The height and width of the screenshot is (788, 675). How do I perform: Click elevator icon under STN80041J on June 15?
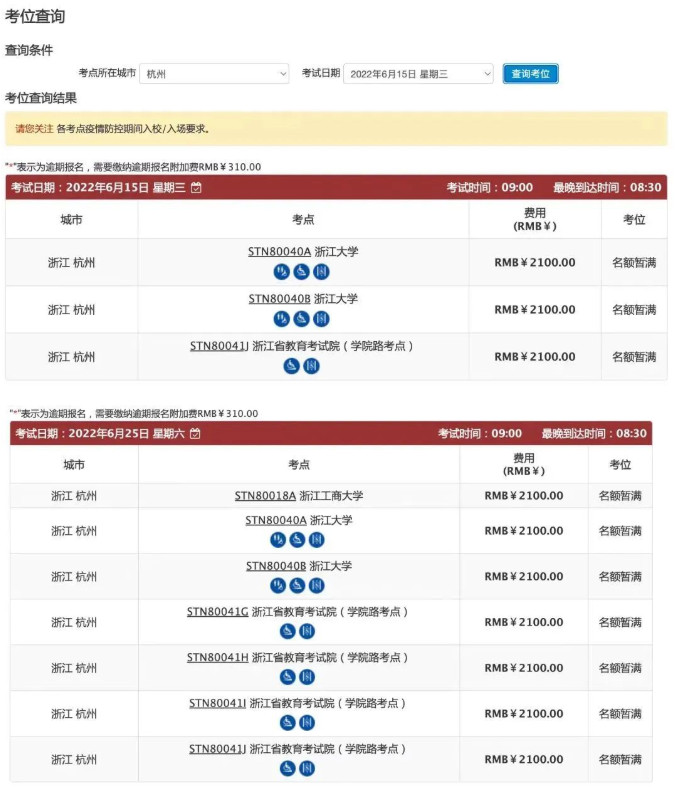click(311, 366)
